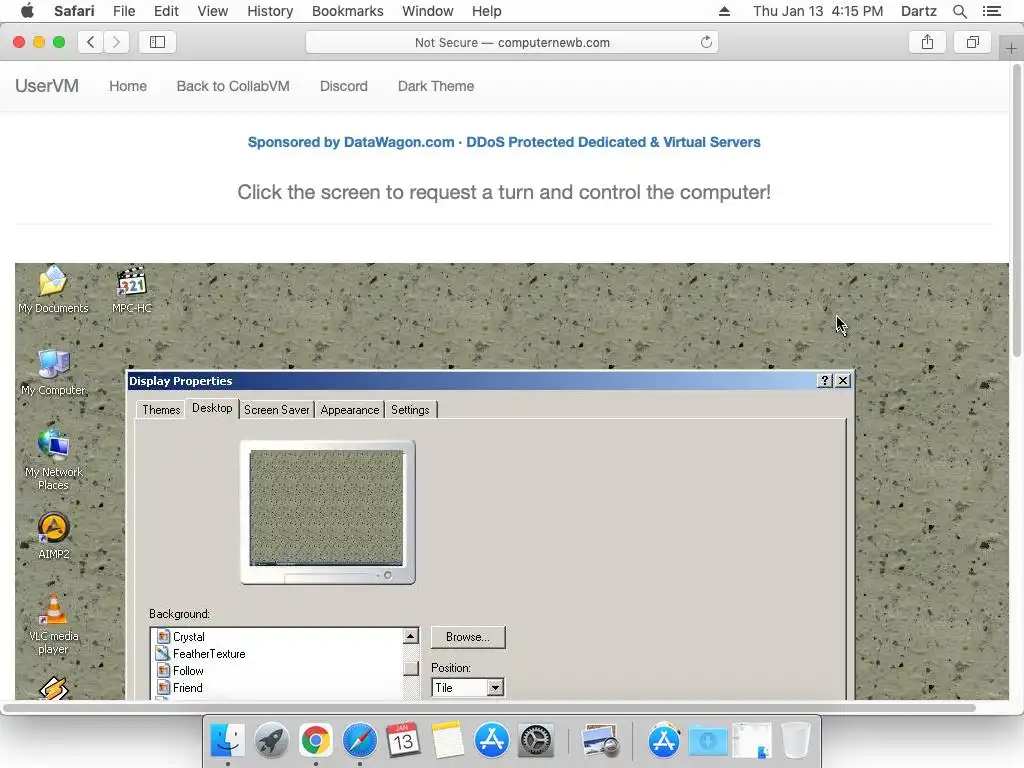Select Crystal in the Background list
1024x768 pixels.
[x=189, y=637]
